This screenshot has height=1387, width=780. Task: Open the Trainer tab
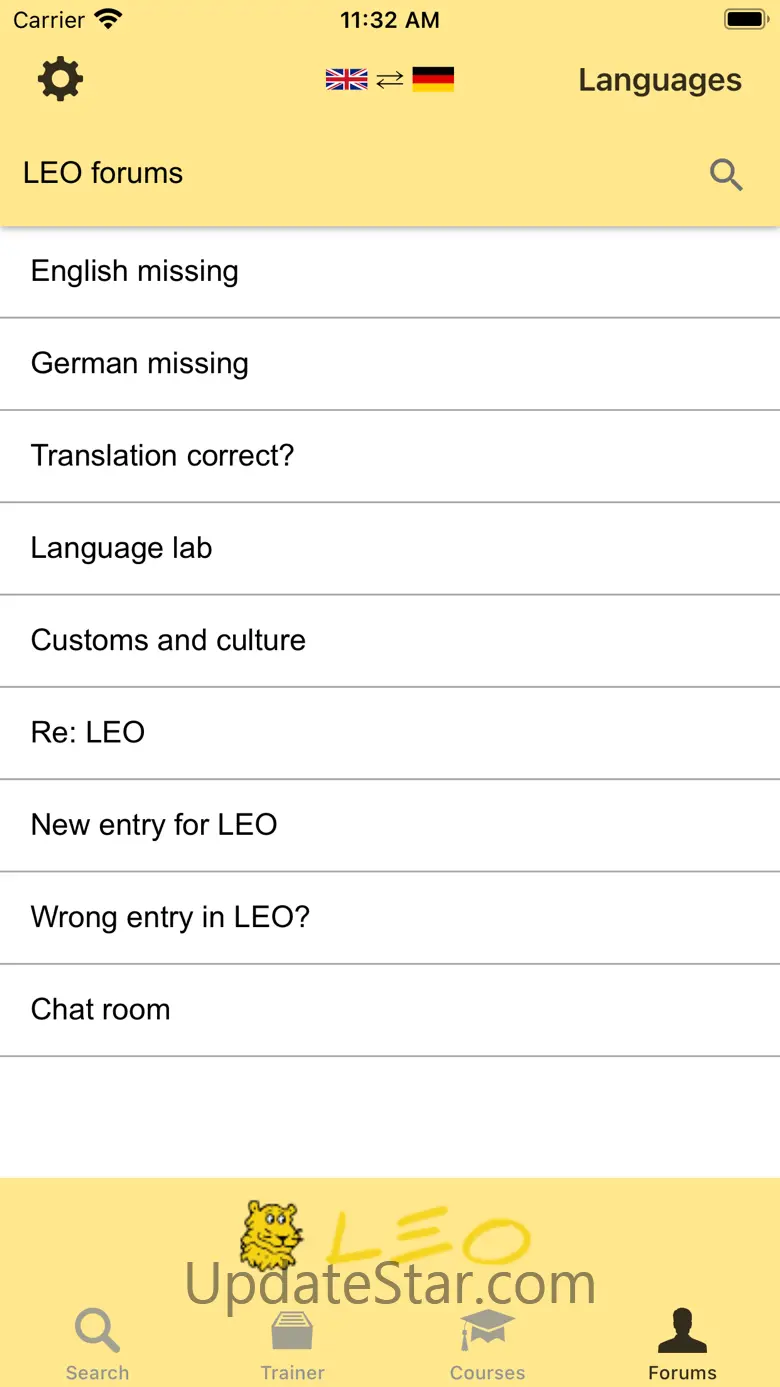(x=292, y=1345)
